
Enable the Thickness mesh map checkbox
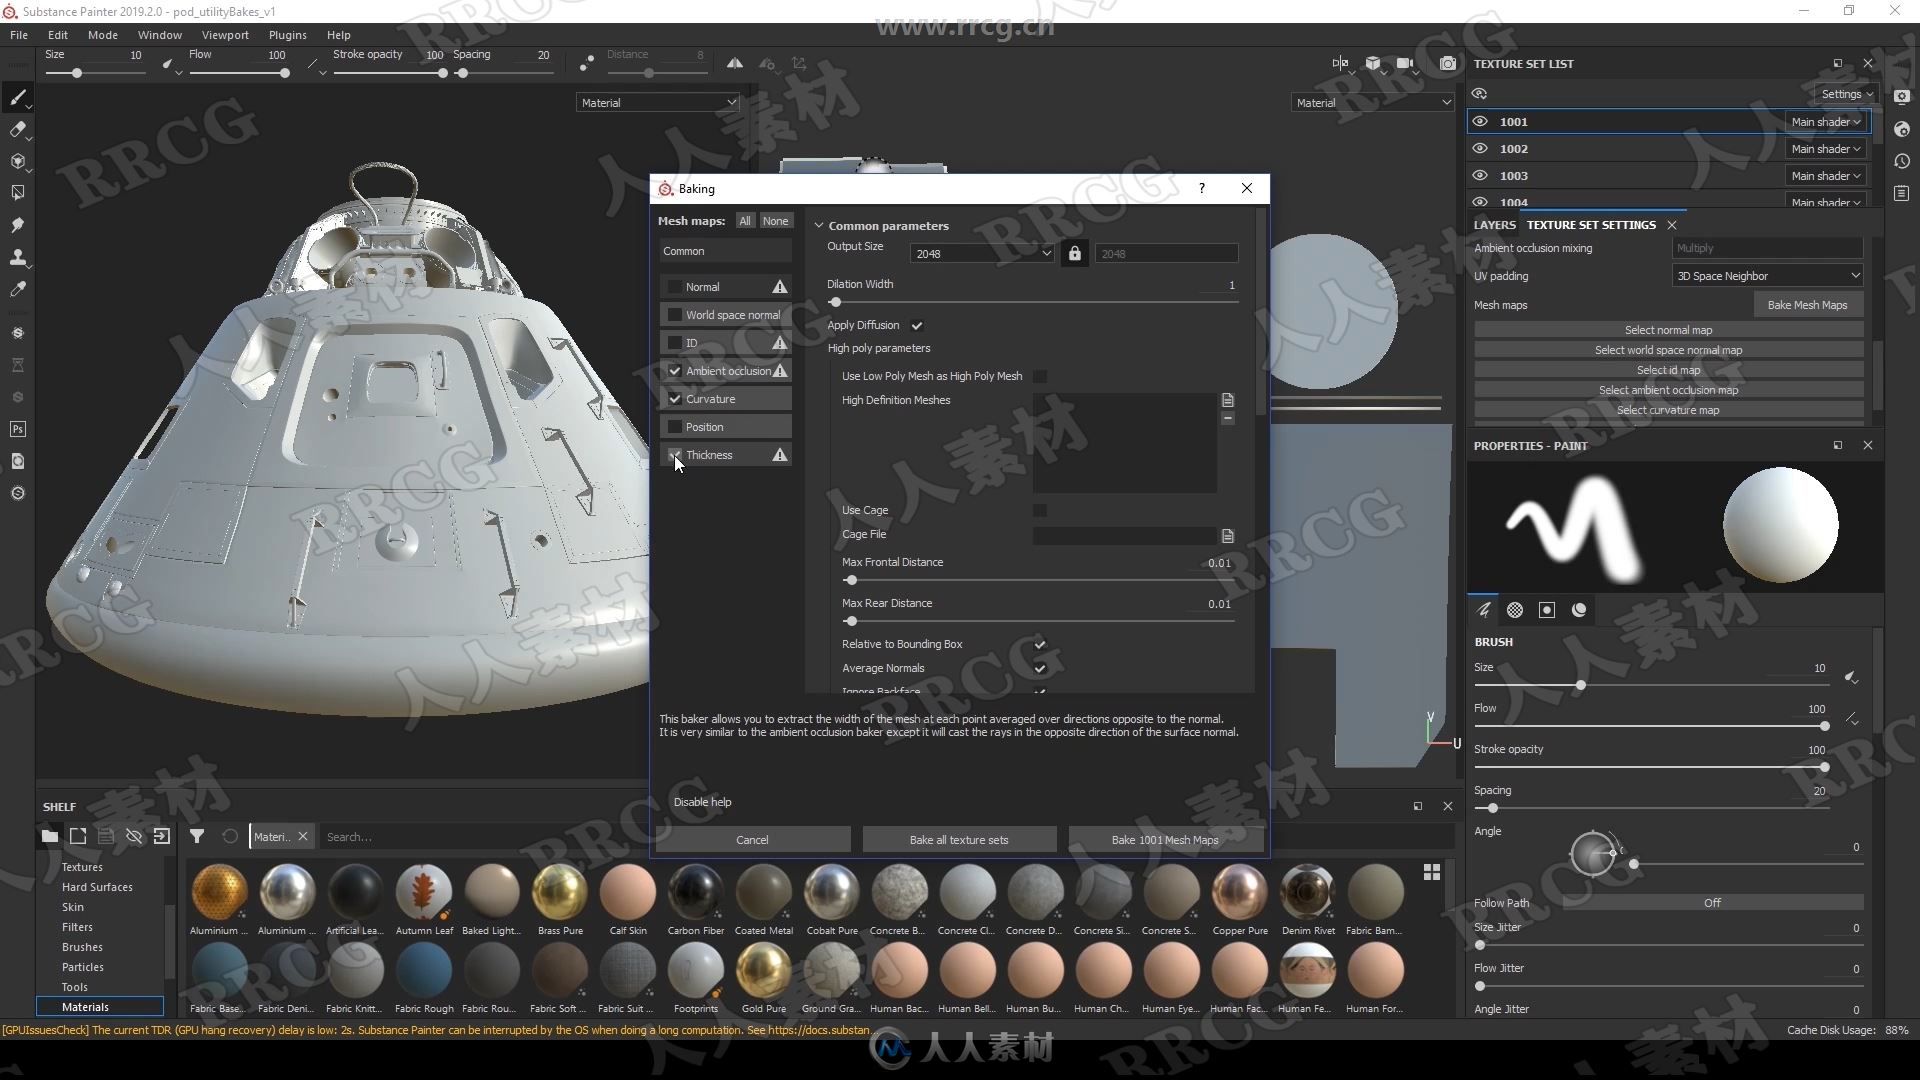pos(674,454)
